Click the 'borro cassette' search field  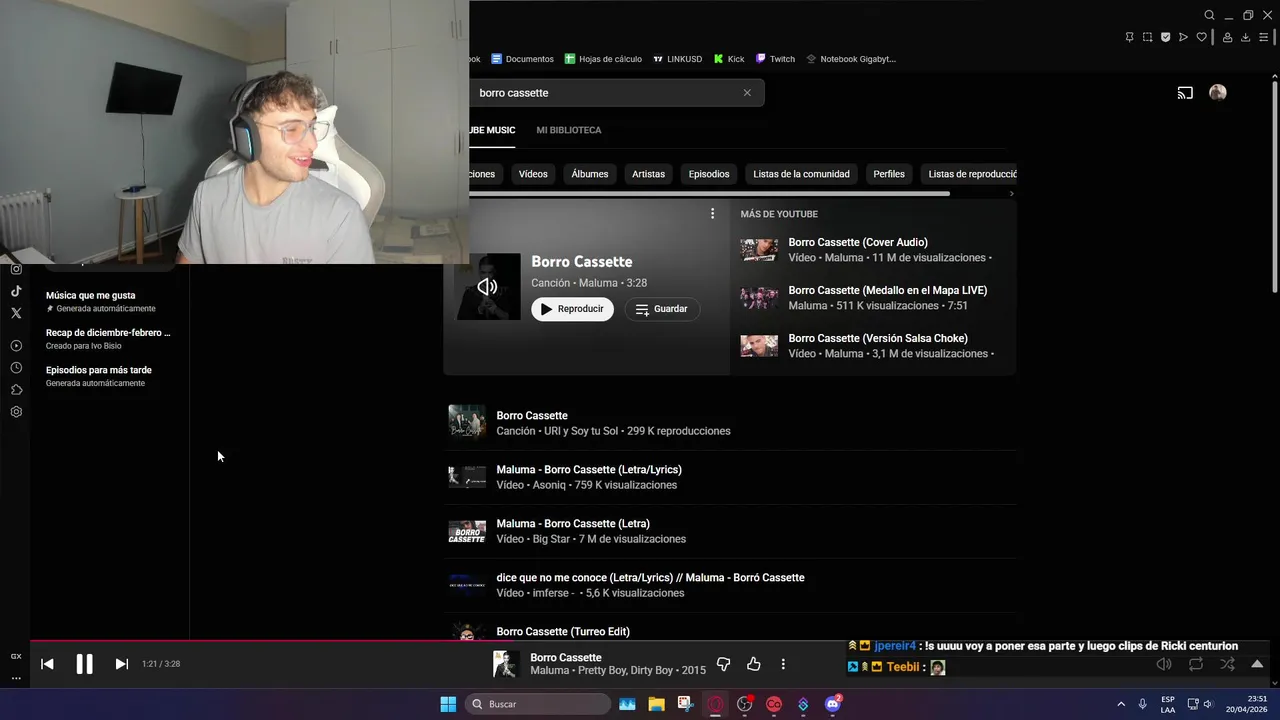pos(607,93)
